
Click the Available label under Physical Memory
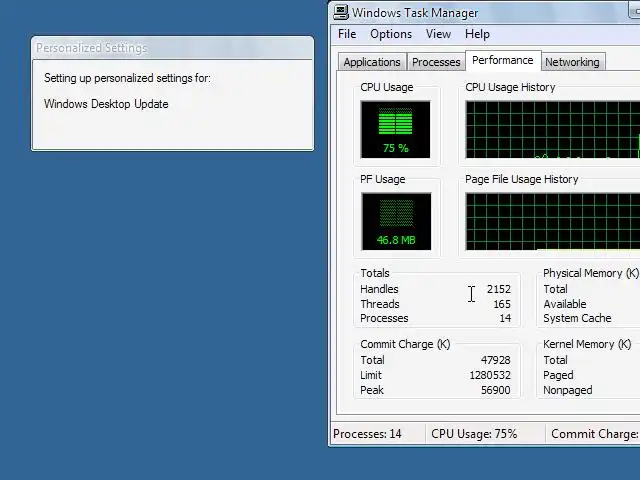click(x=564, y=304)
